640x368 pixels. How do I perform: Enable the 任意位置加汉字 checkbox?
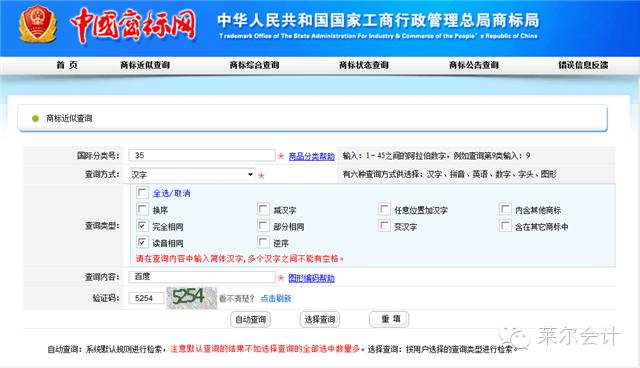(384, 209)
